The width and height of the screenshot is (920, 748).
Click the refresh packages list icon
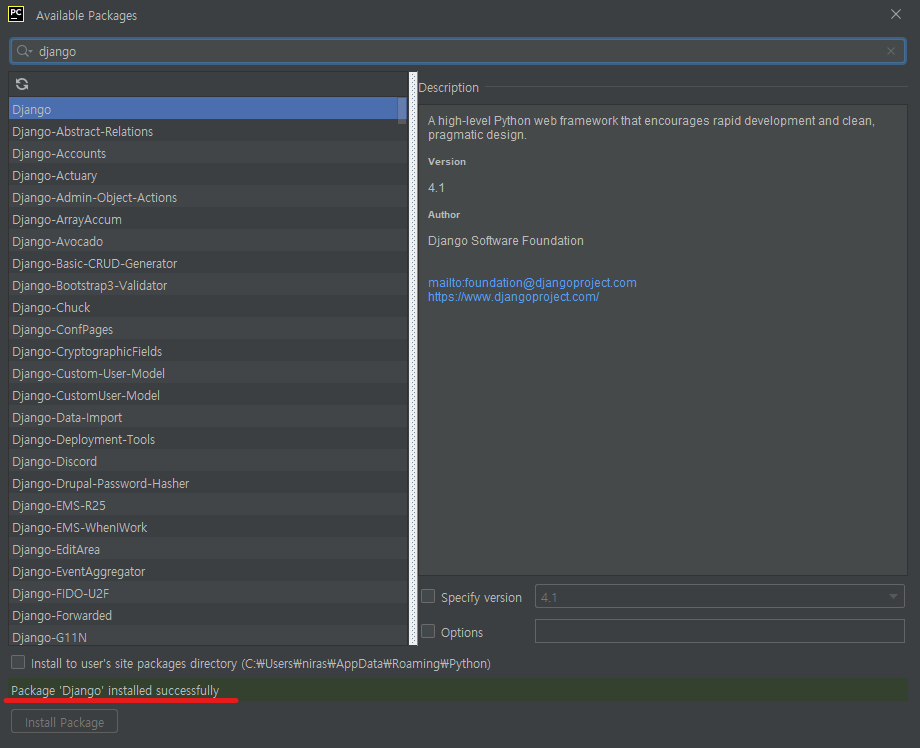[22, 84]
